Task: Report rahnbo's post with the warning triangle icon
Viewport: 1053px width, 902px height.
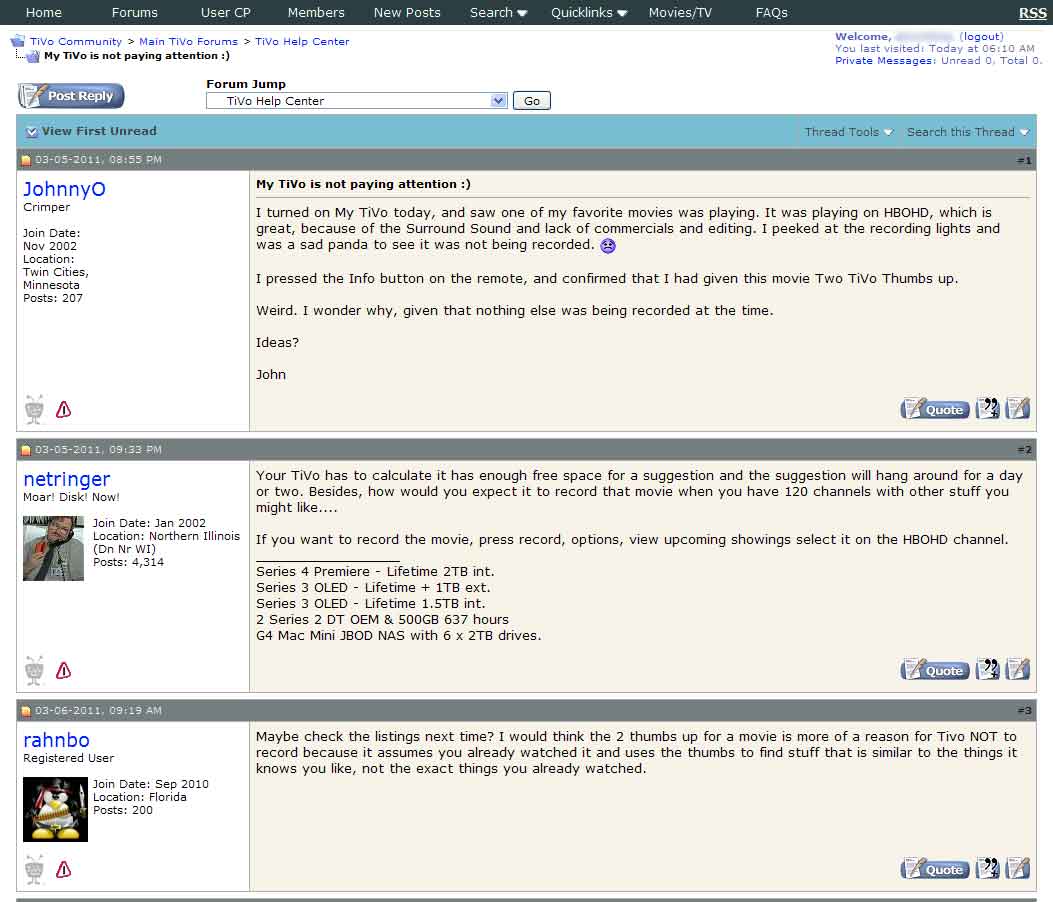Action: [x=64, y=870]
